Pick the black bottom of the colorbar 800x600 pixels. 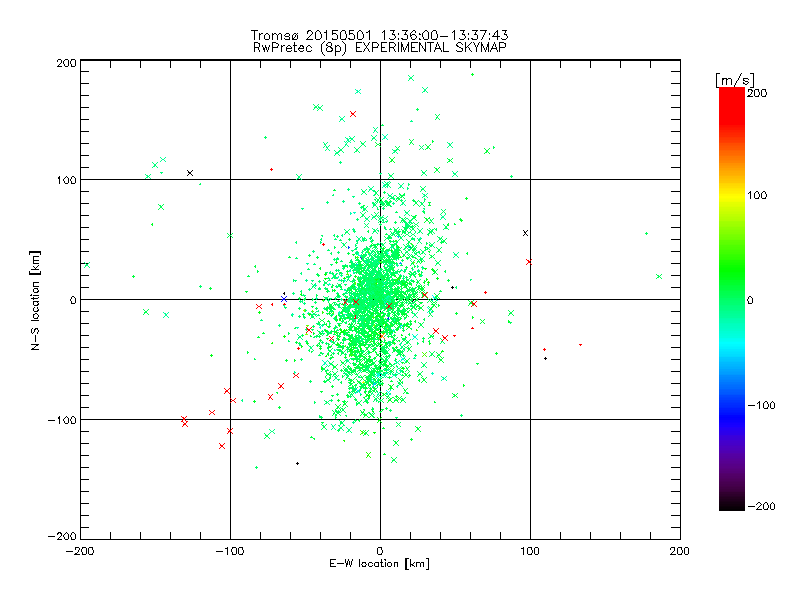pyautogui.click(x=732, y=504)
